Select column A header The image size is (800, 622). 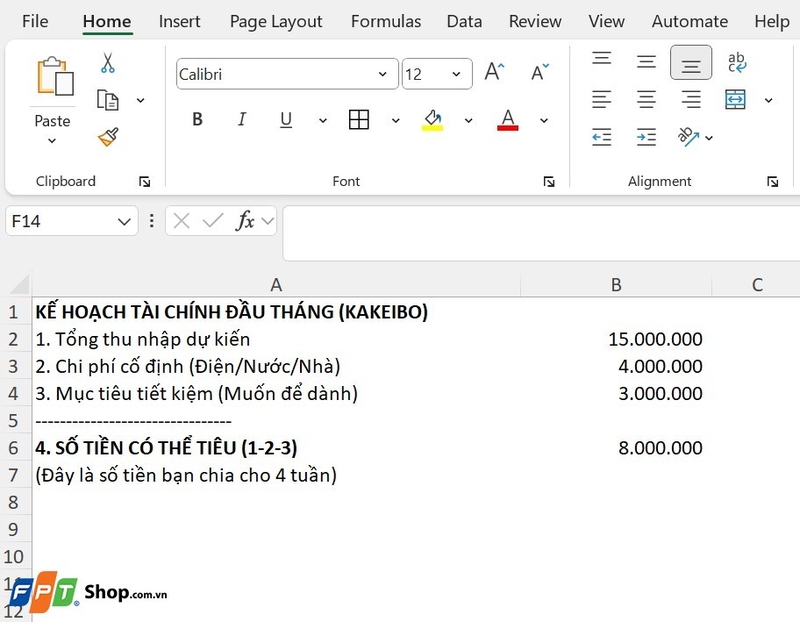pyautogui.click(x=276, y=285)
